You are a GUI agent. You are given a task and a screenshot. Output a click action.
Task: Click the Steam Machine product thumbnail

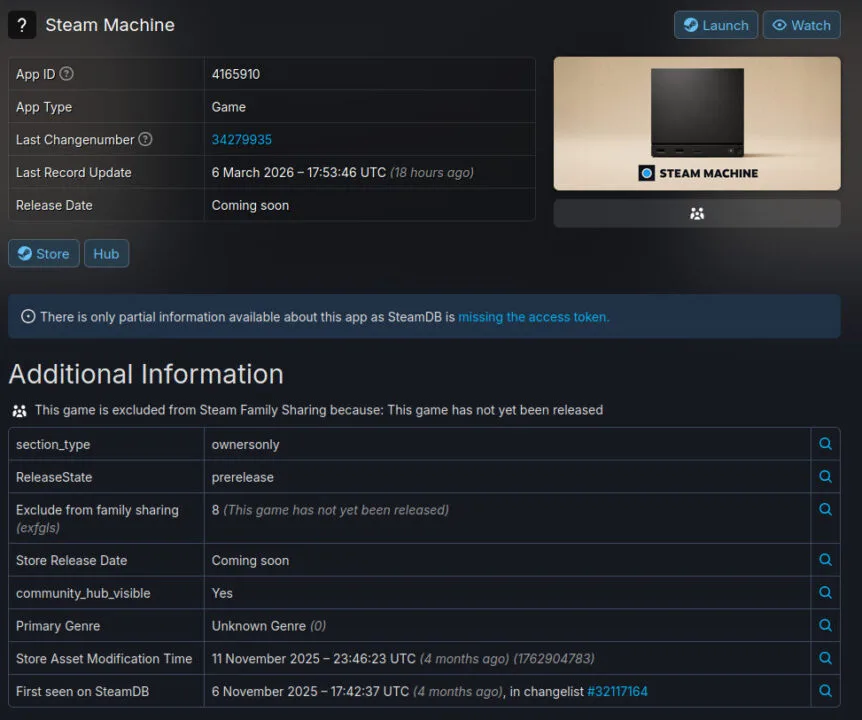click(696, 122)
